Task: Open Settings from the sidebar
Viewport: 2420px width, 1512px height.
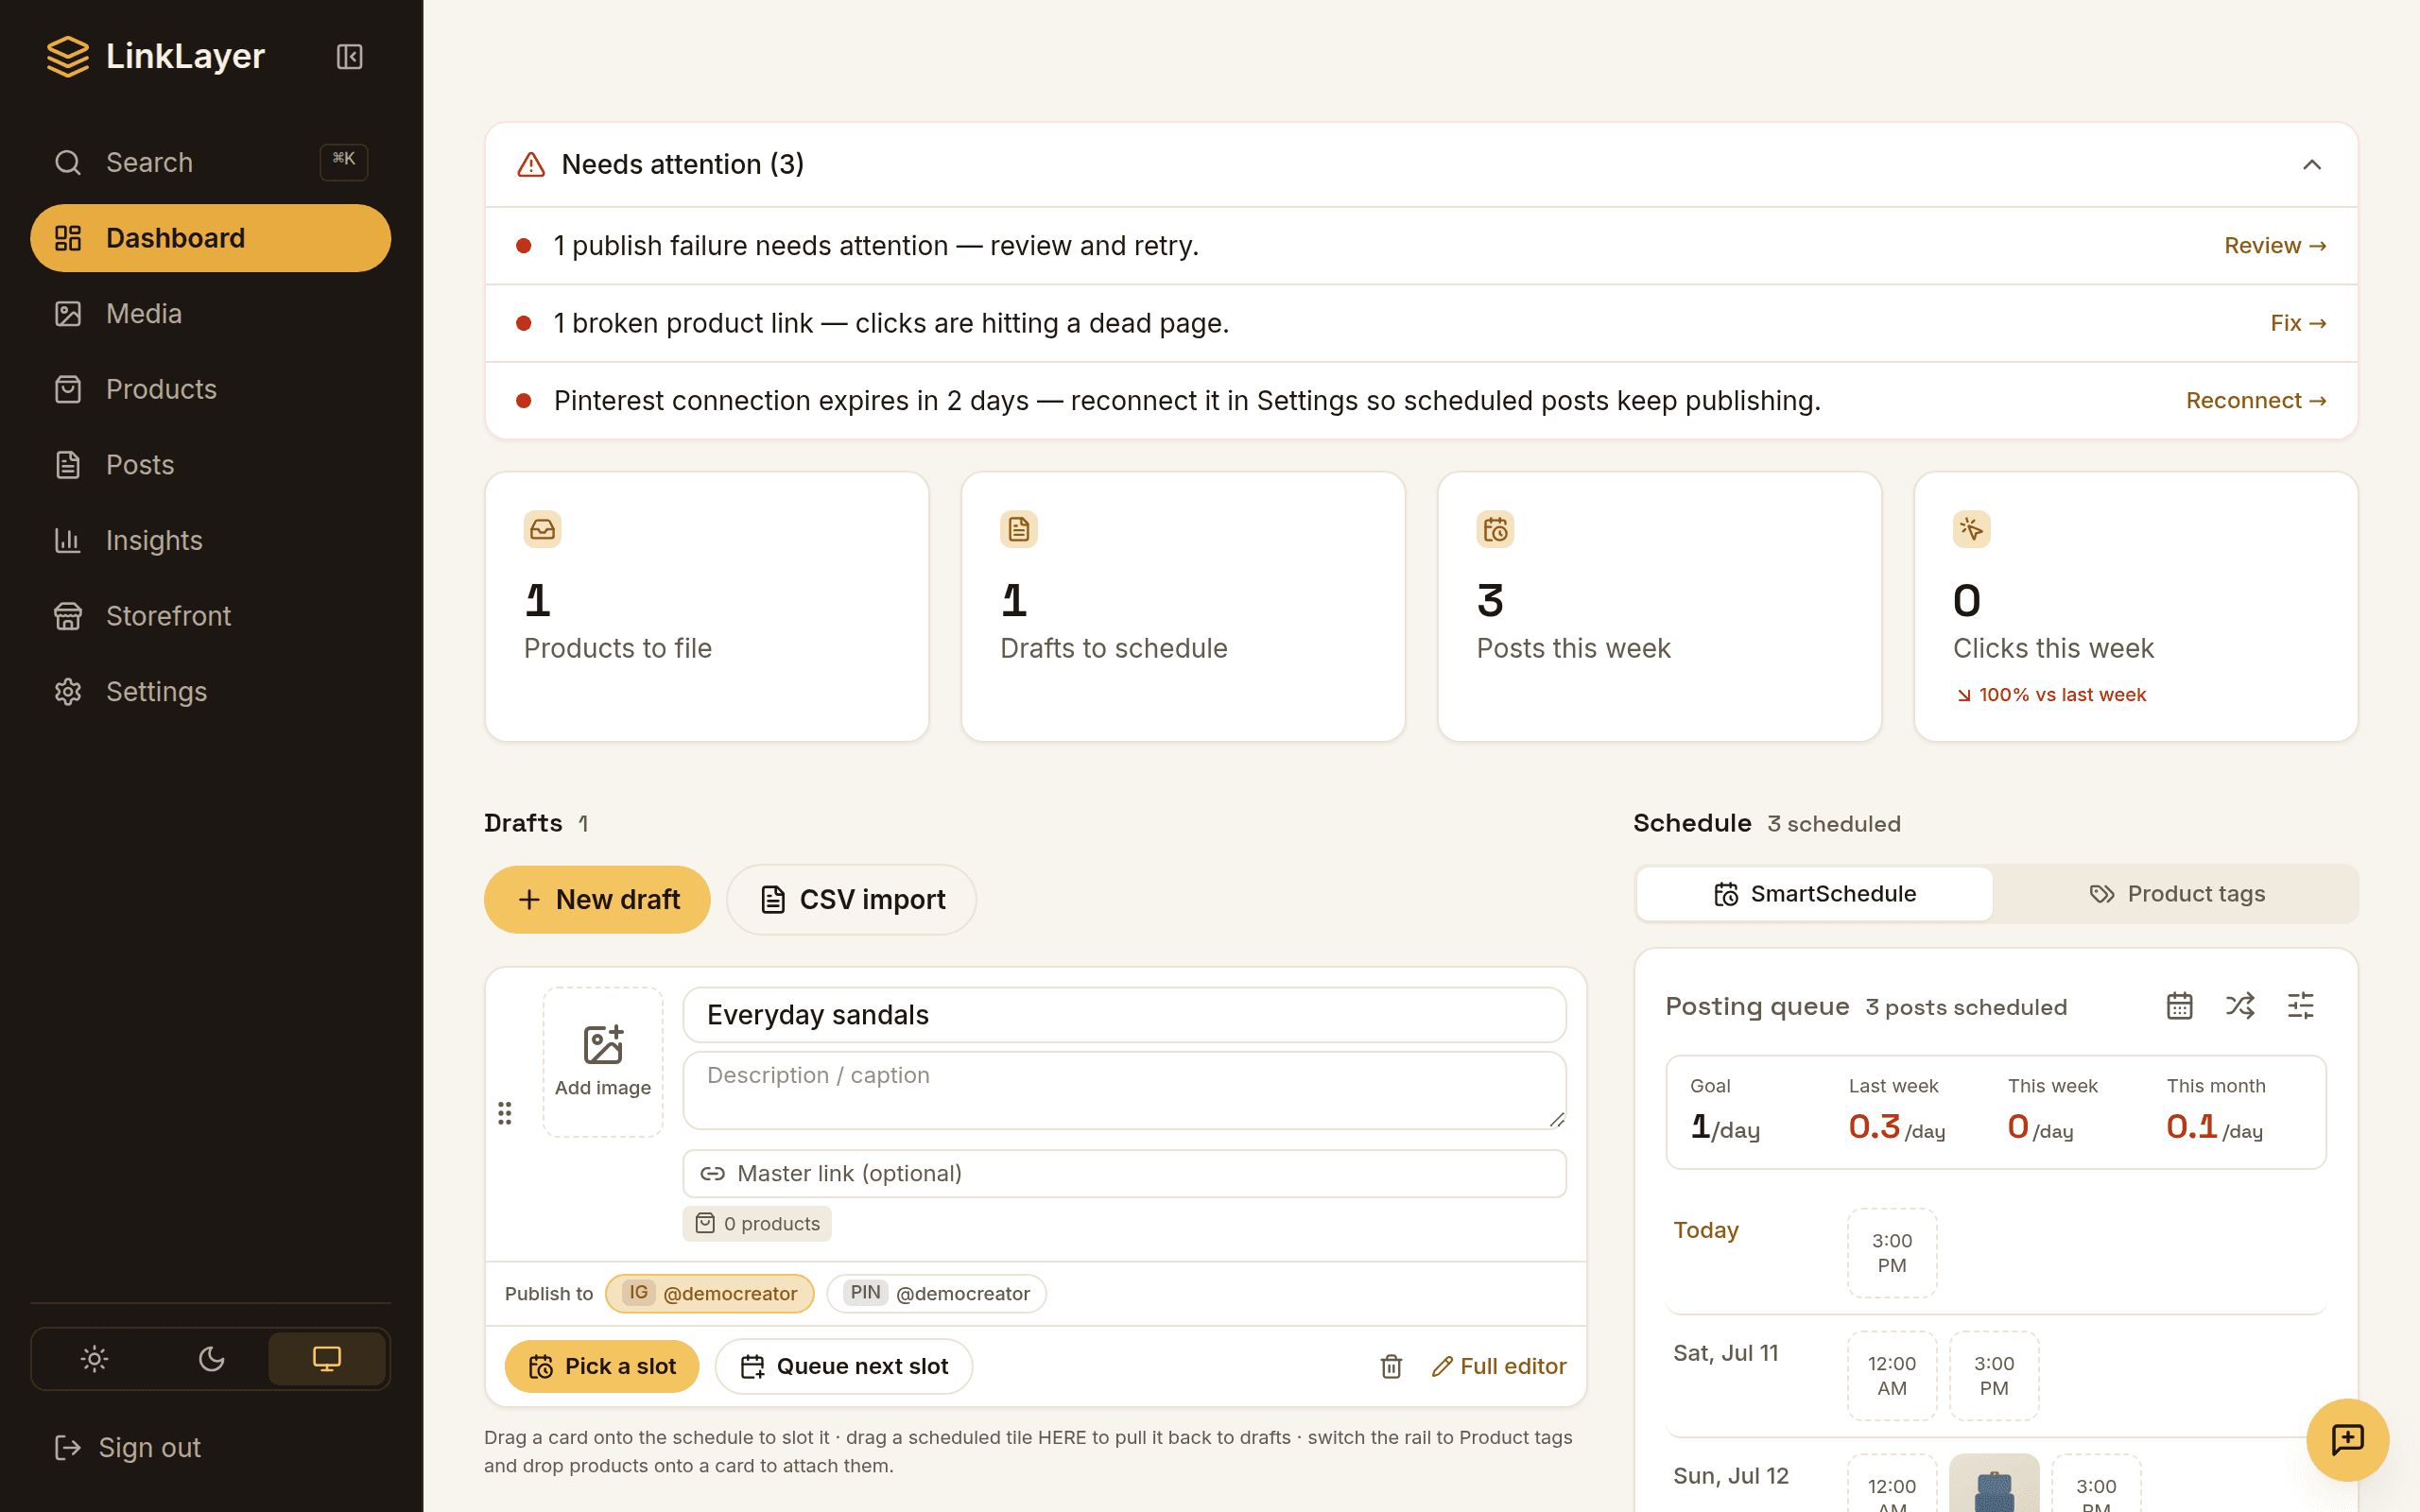Action: click(x=210, y=692)
